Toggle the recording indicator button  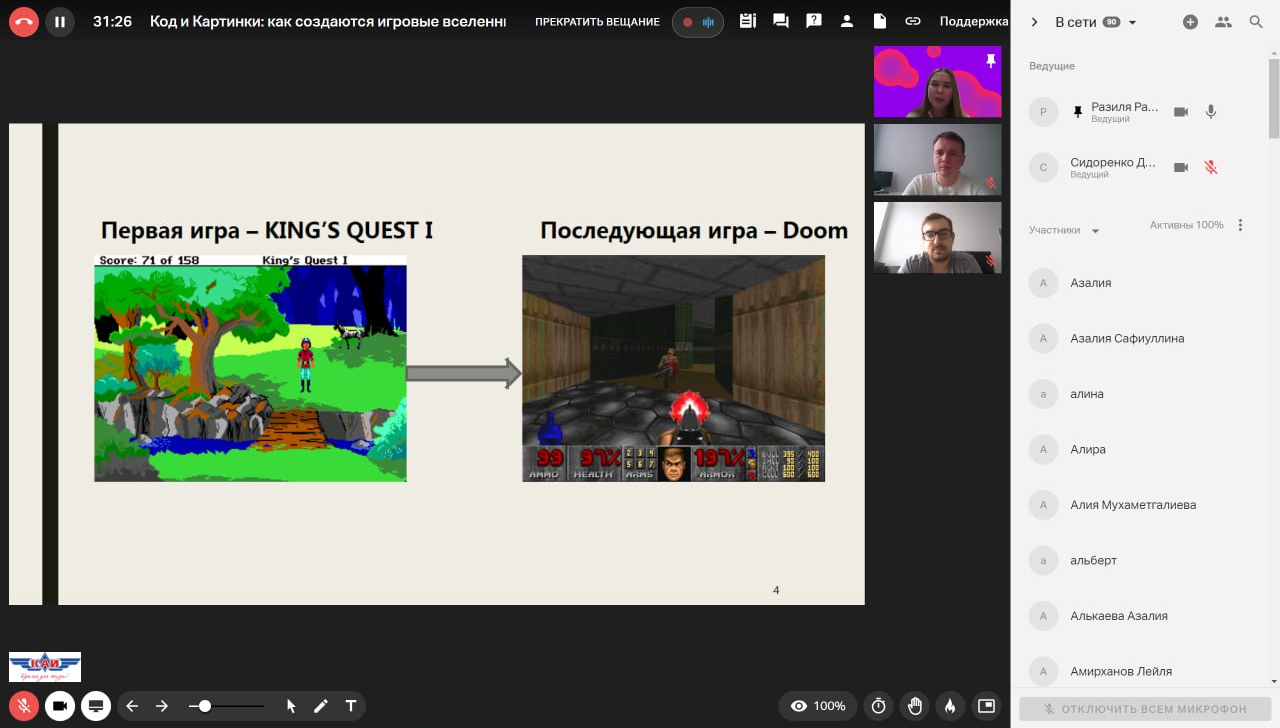(x=698, y=22)
